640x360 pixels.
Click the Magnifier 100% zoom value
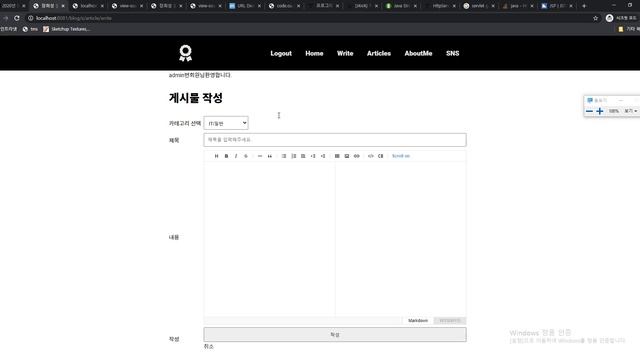coord(613,111)
